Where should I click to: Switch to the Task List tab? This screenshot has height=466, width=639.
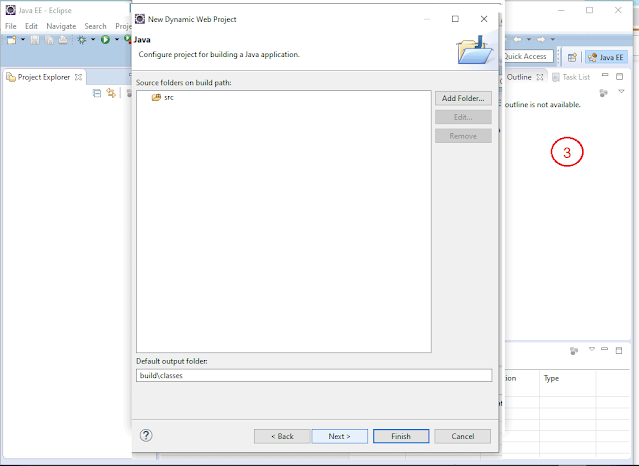tap(571, 77)
